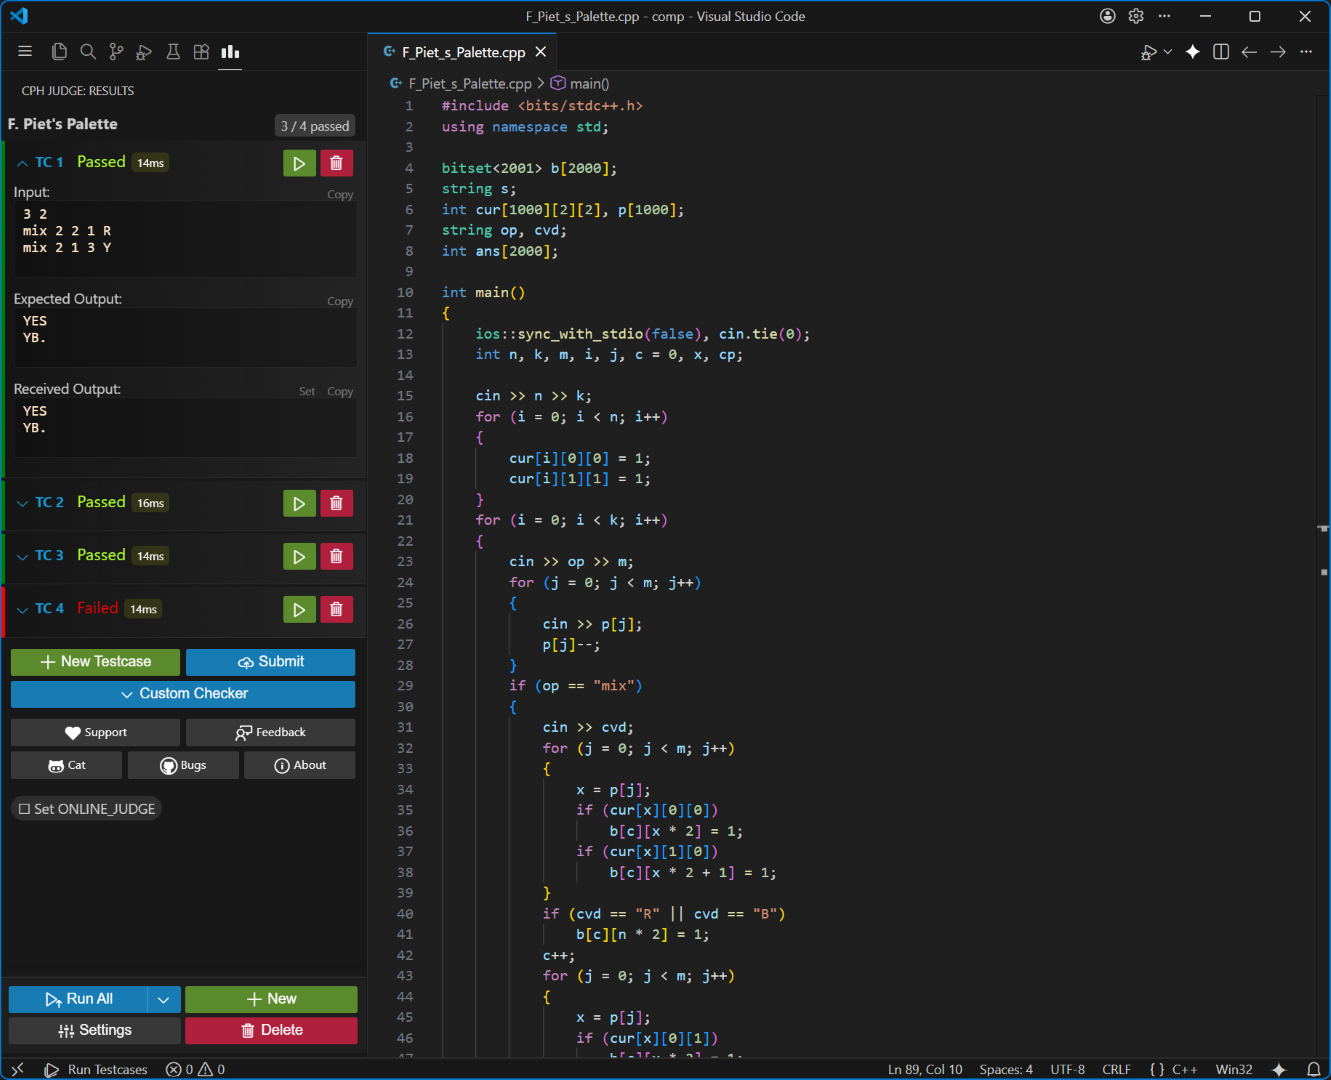Open the Accounts icon in the title bar
1331x1080 pixels.
click(x=1107, y=16)
